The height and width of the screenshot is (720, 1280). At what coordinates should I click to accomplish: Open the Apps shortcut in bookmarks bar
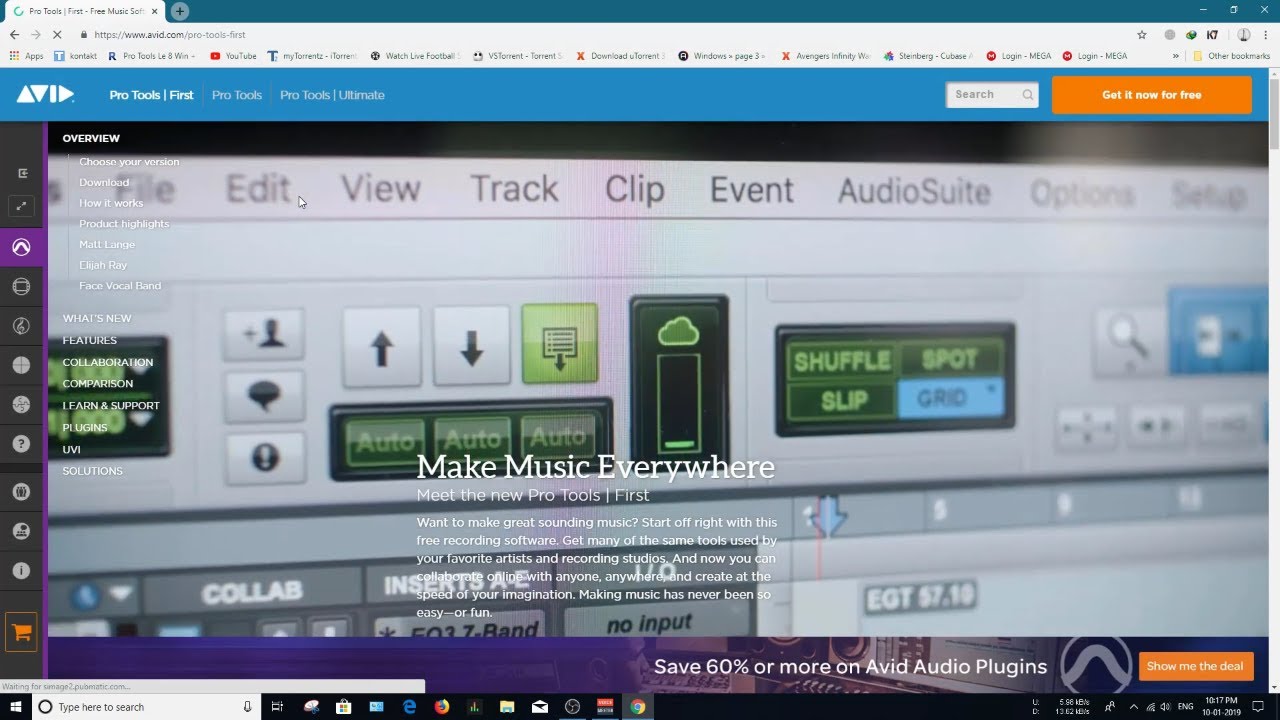point(27,56)
